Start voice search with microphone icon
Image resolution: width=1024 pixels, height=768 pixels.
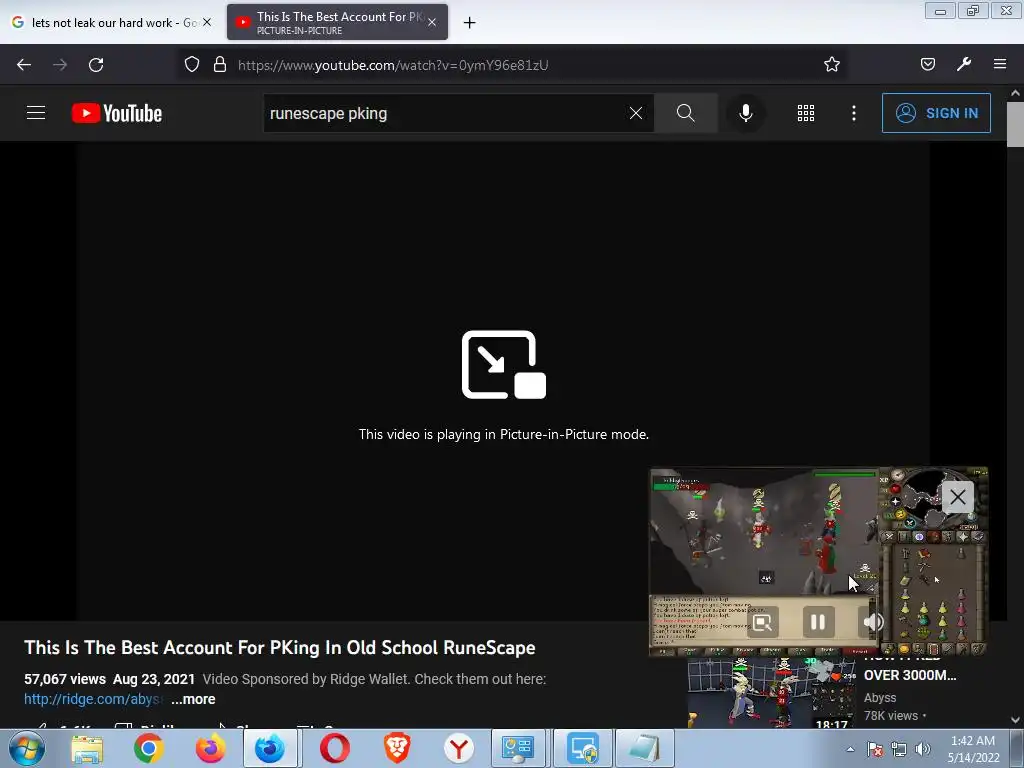[x=745, y=113]
